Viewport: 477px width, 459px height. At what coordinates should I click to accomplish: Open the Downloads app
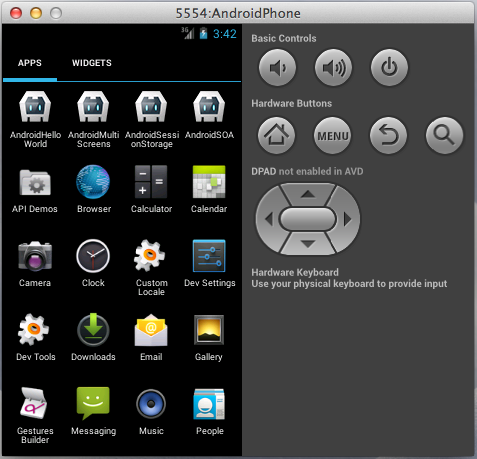93,337
